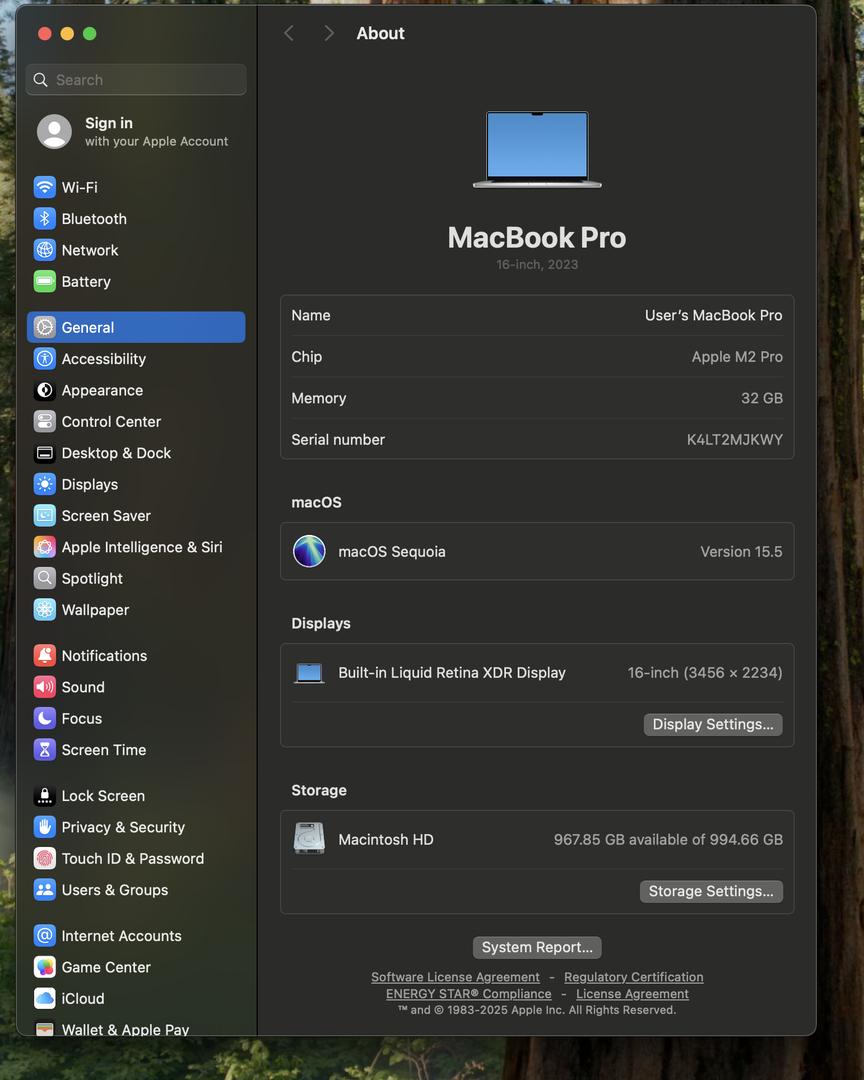
Task: Open Battery settings pane
Action: click(86, 282)
